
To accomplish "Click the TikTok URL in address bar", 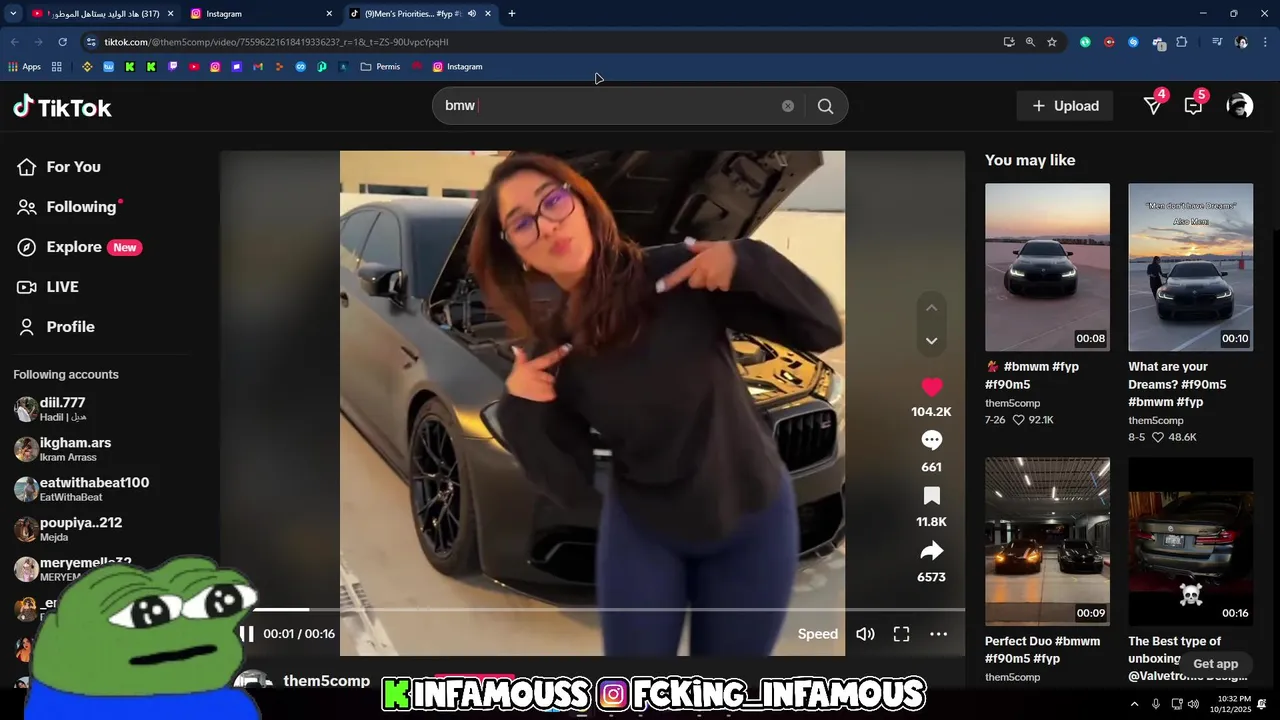I will tap(276, 42).
